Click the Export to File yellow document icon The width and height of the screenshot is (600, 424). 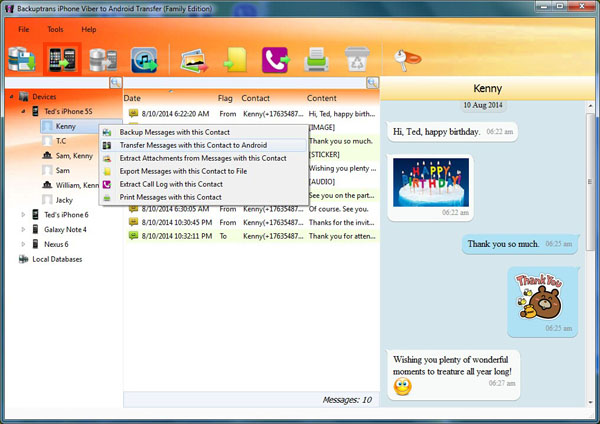[x=235, y=59]
